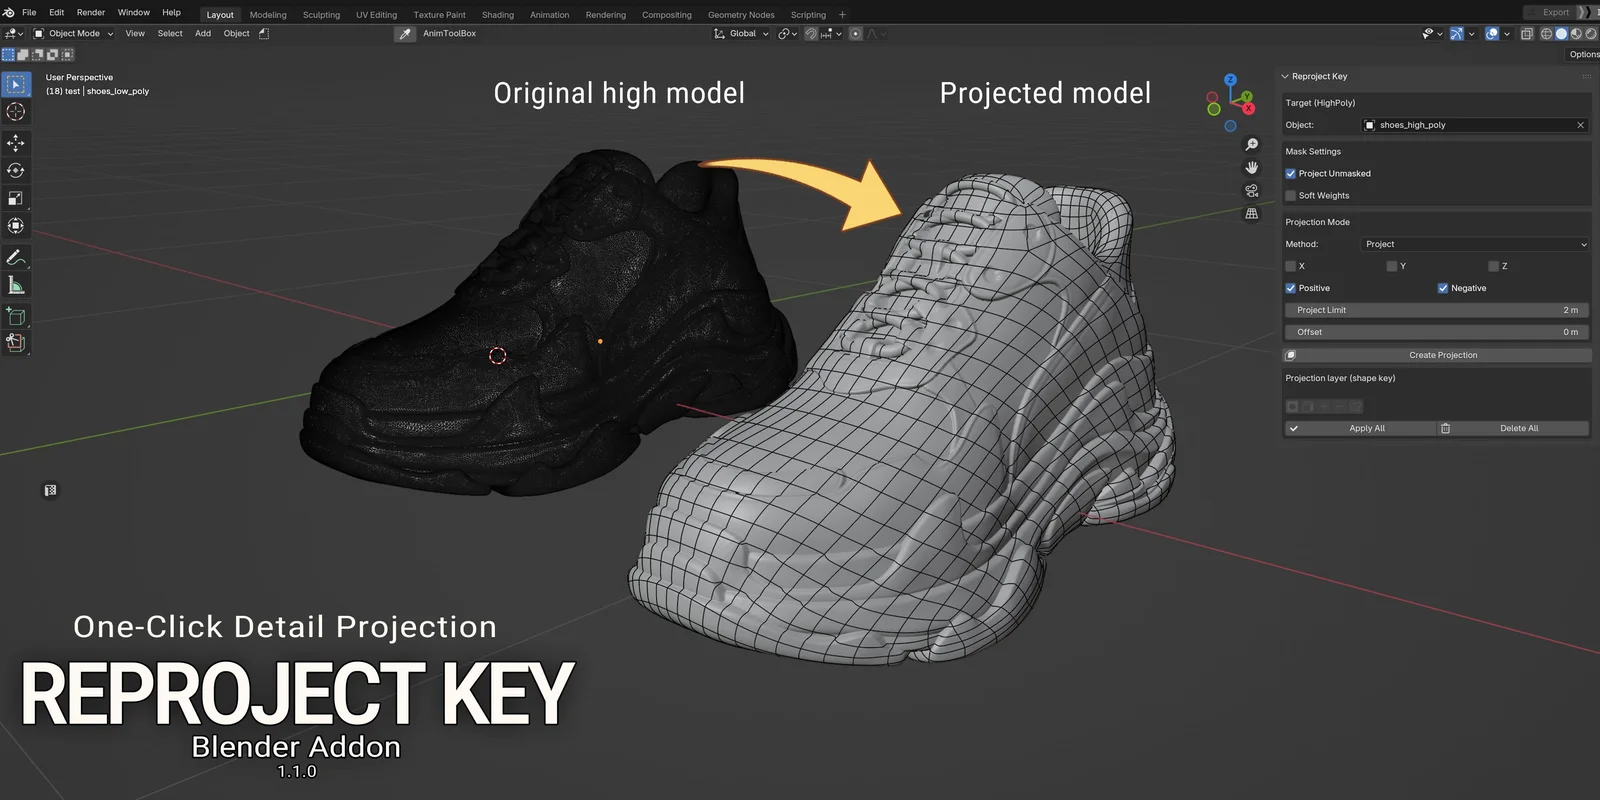
Task: Set selection mode to new selection
Action: [8, 55]
